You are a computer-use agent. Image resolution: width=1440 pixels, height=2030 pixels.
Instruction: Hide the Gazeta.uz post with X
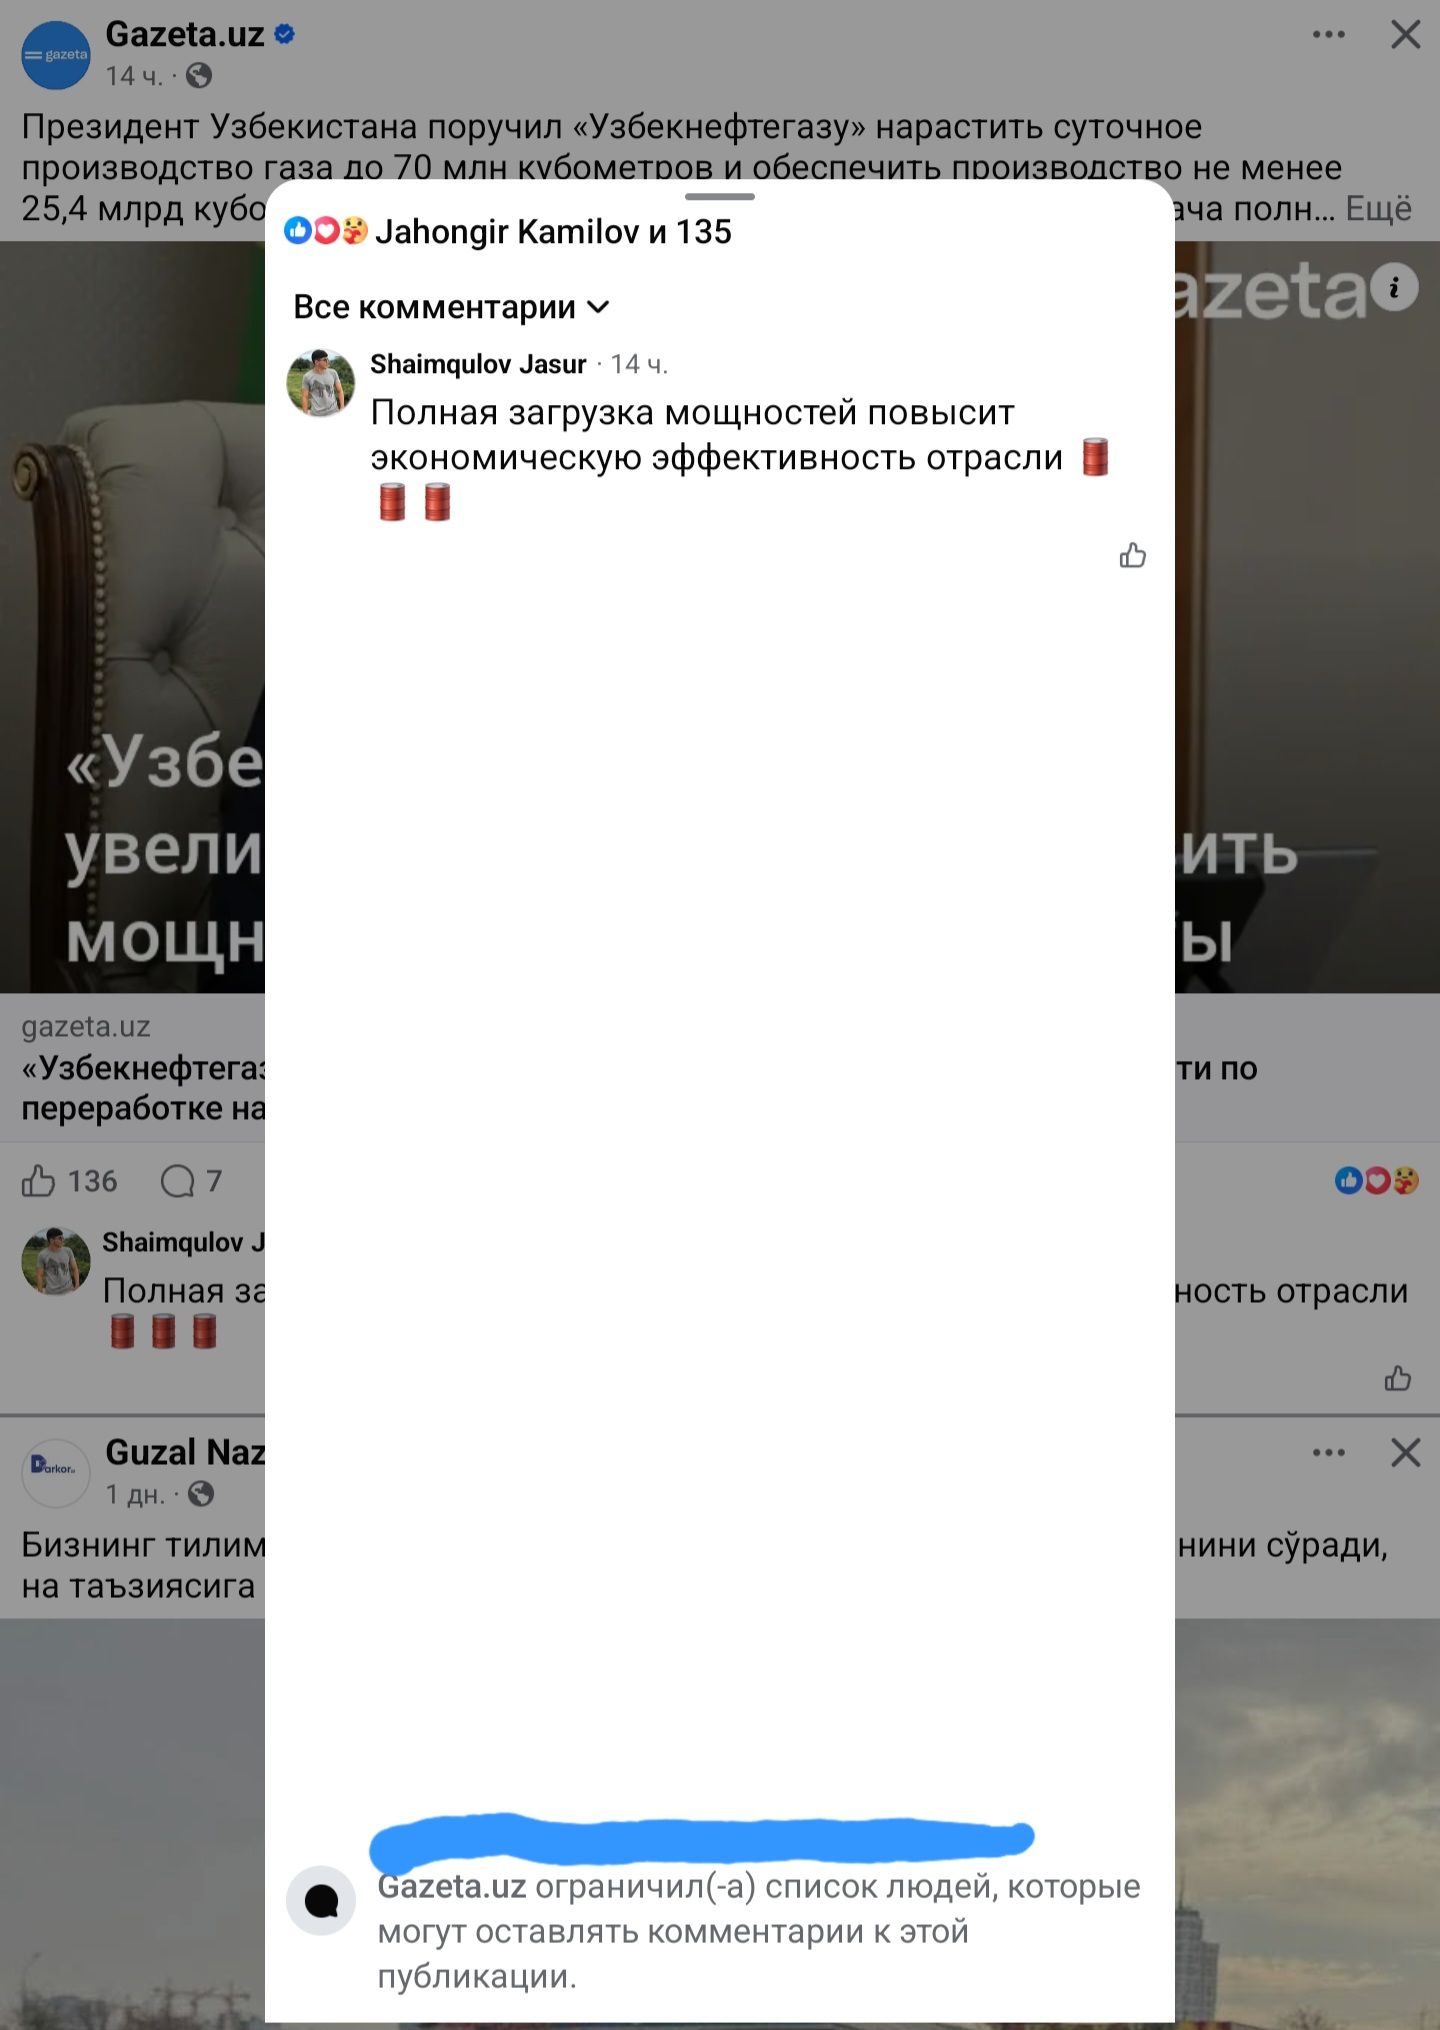pyautogui.click(x=1405, y=35)
